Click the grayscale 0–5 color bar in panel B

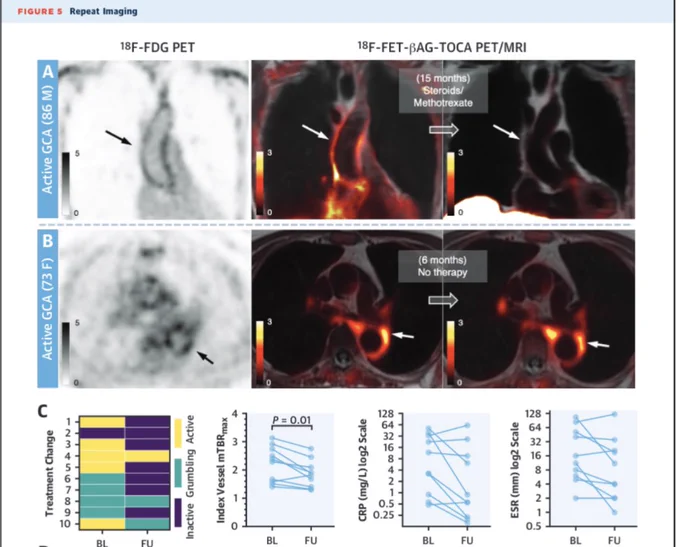coord(65,353)
